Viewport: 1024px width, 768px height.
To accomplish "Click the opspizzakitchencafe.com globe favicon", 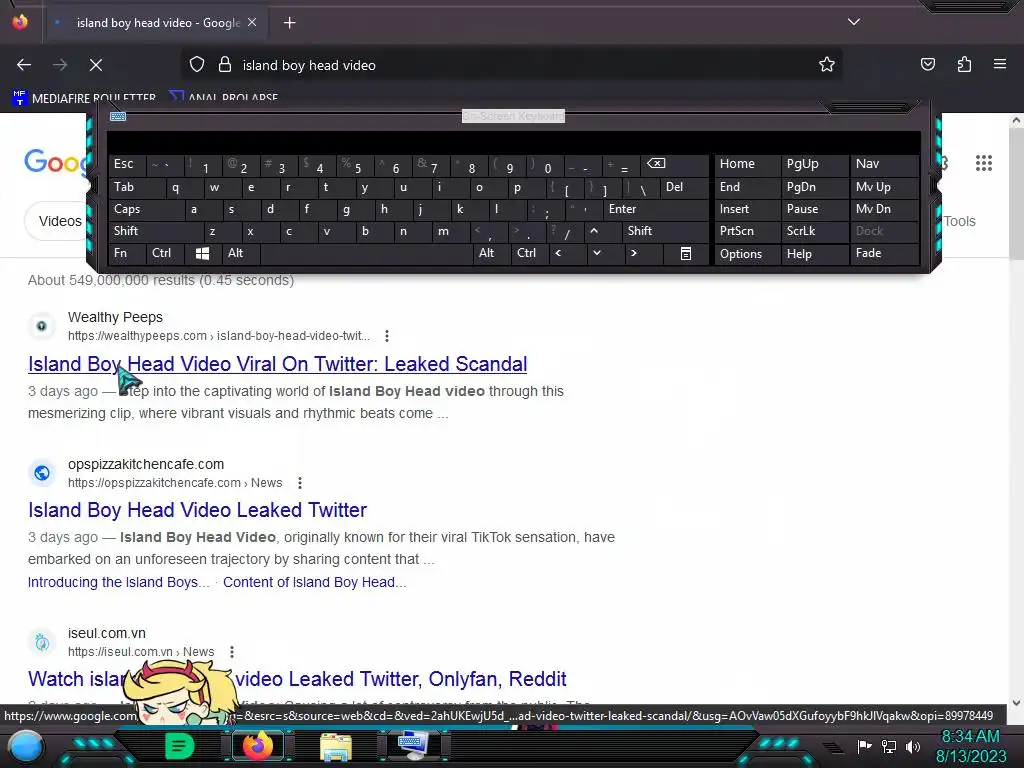I will pyautogui.click(x=42, y=473).
